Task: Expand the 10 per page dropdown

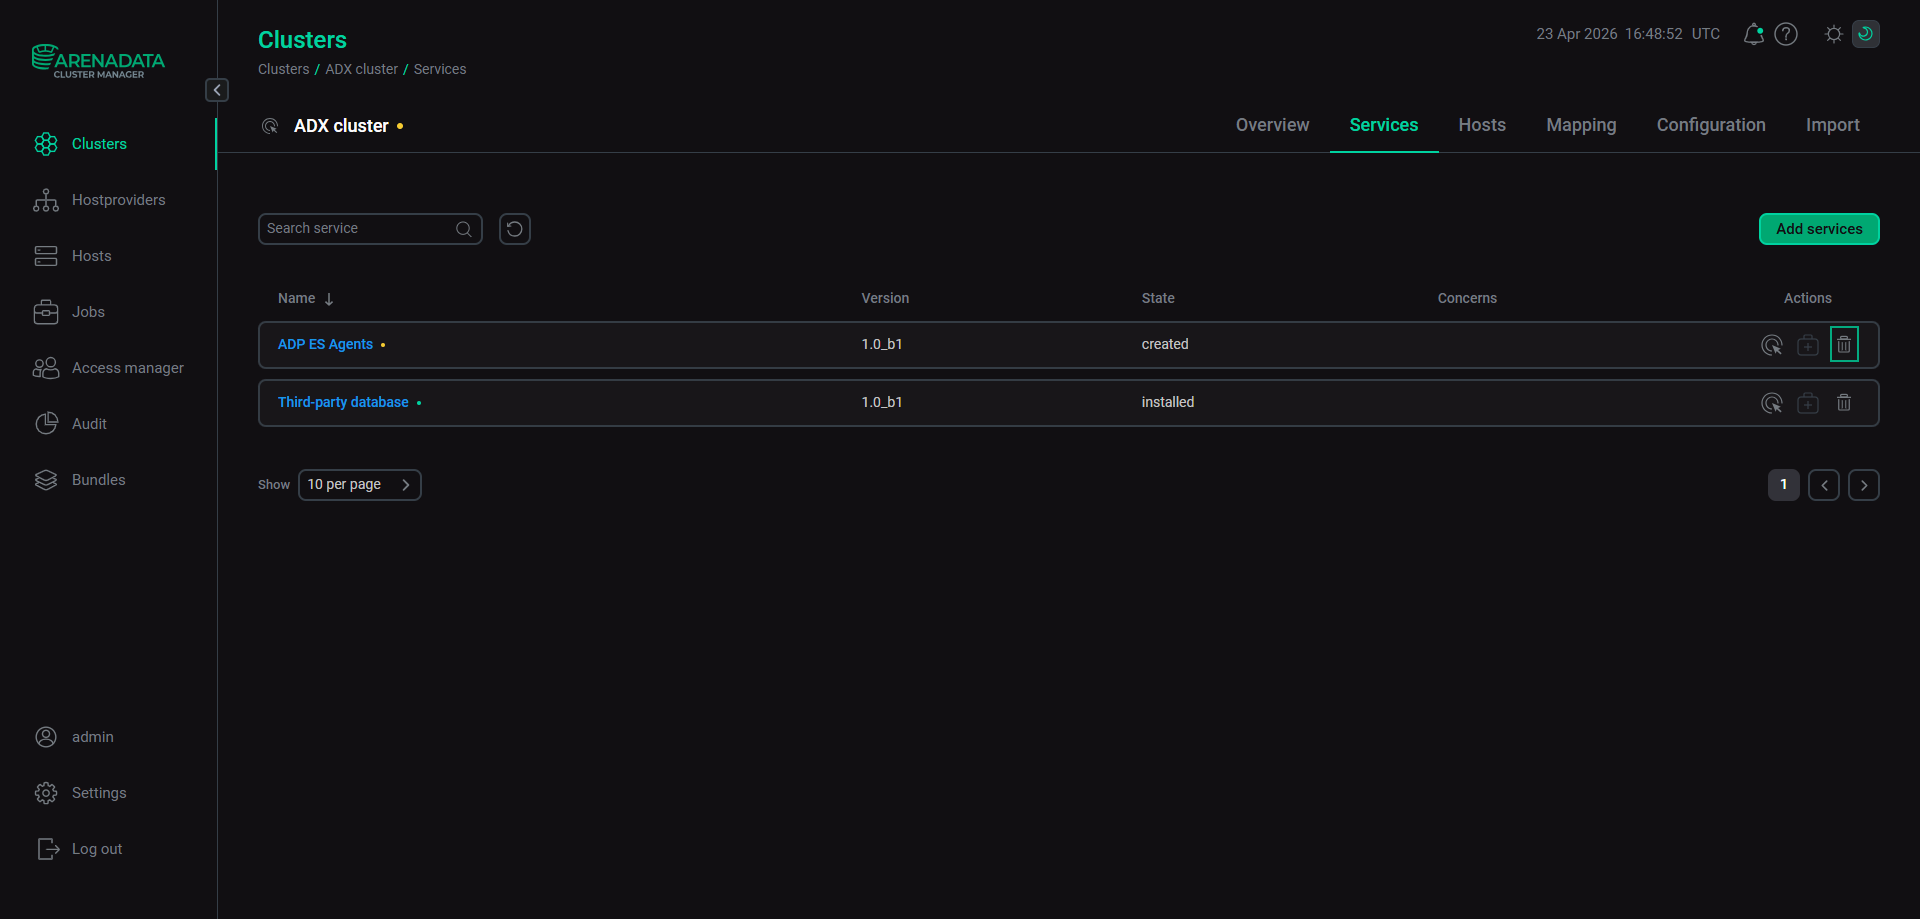Action: pos(360,485)
